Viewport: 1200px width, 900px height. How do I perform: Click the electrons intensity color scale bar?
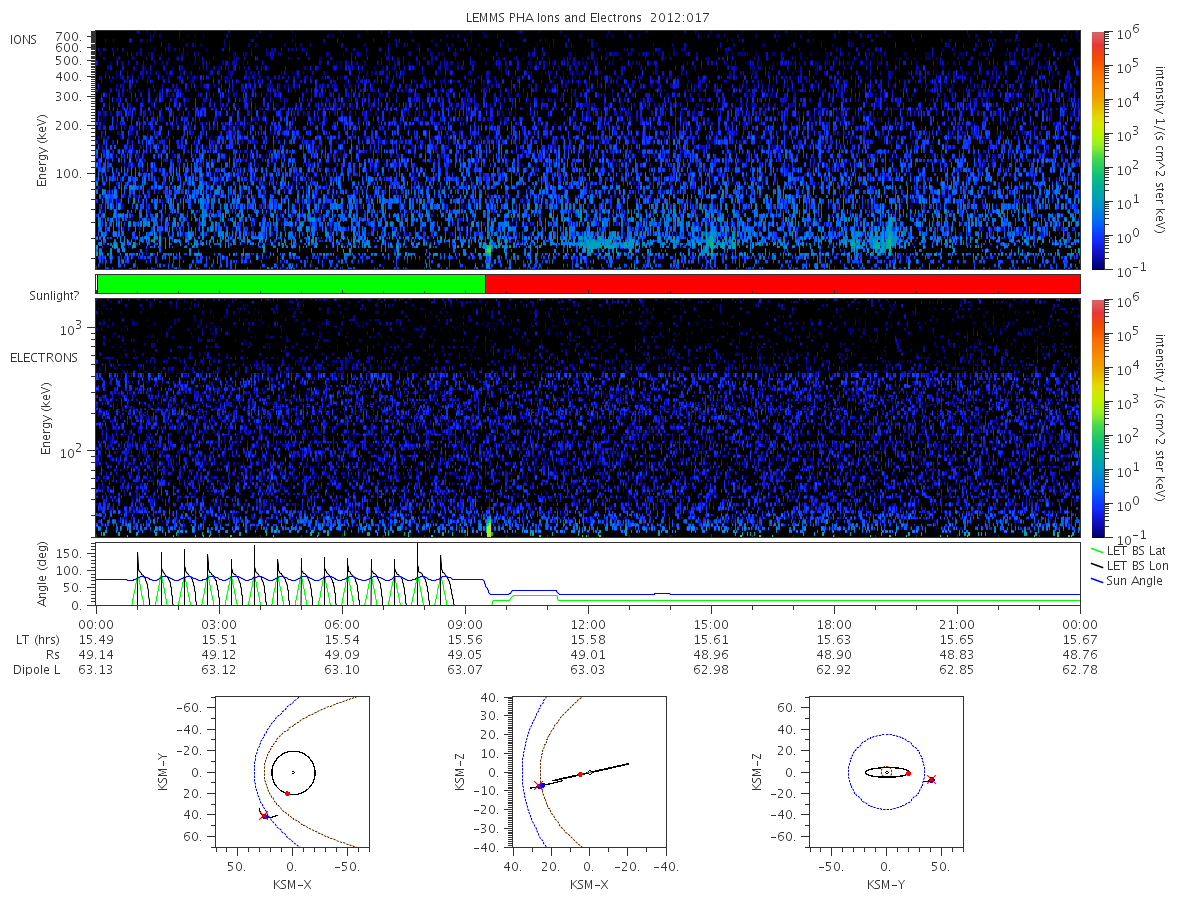[1097, 417]
